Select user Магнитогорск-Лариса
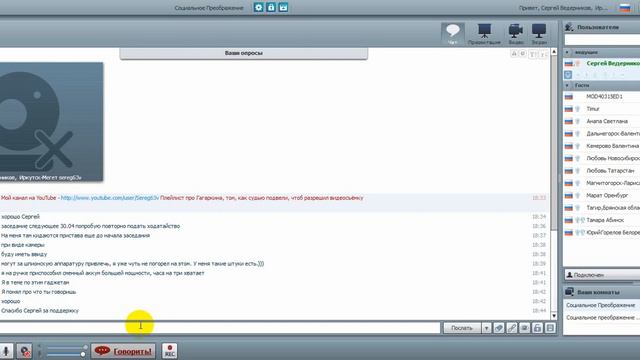The height and width of the screenshot is (360, 640). point(602,183)
